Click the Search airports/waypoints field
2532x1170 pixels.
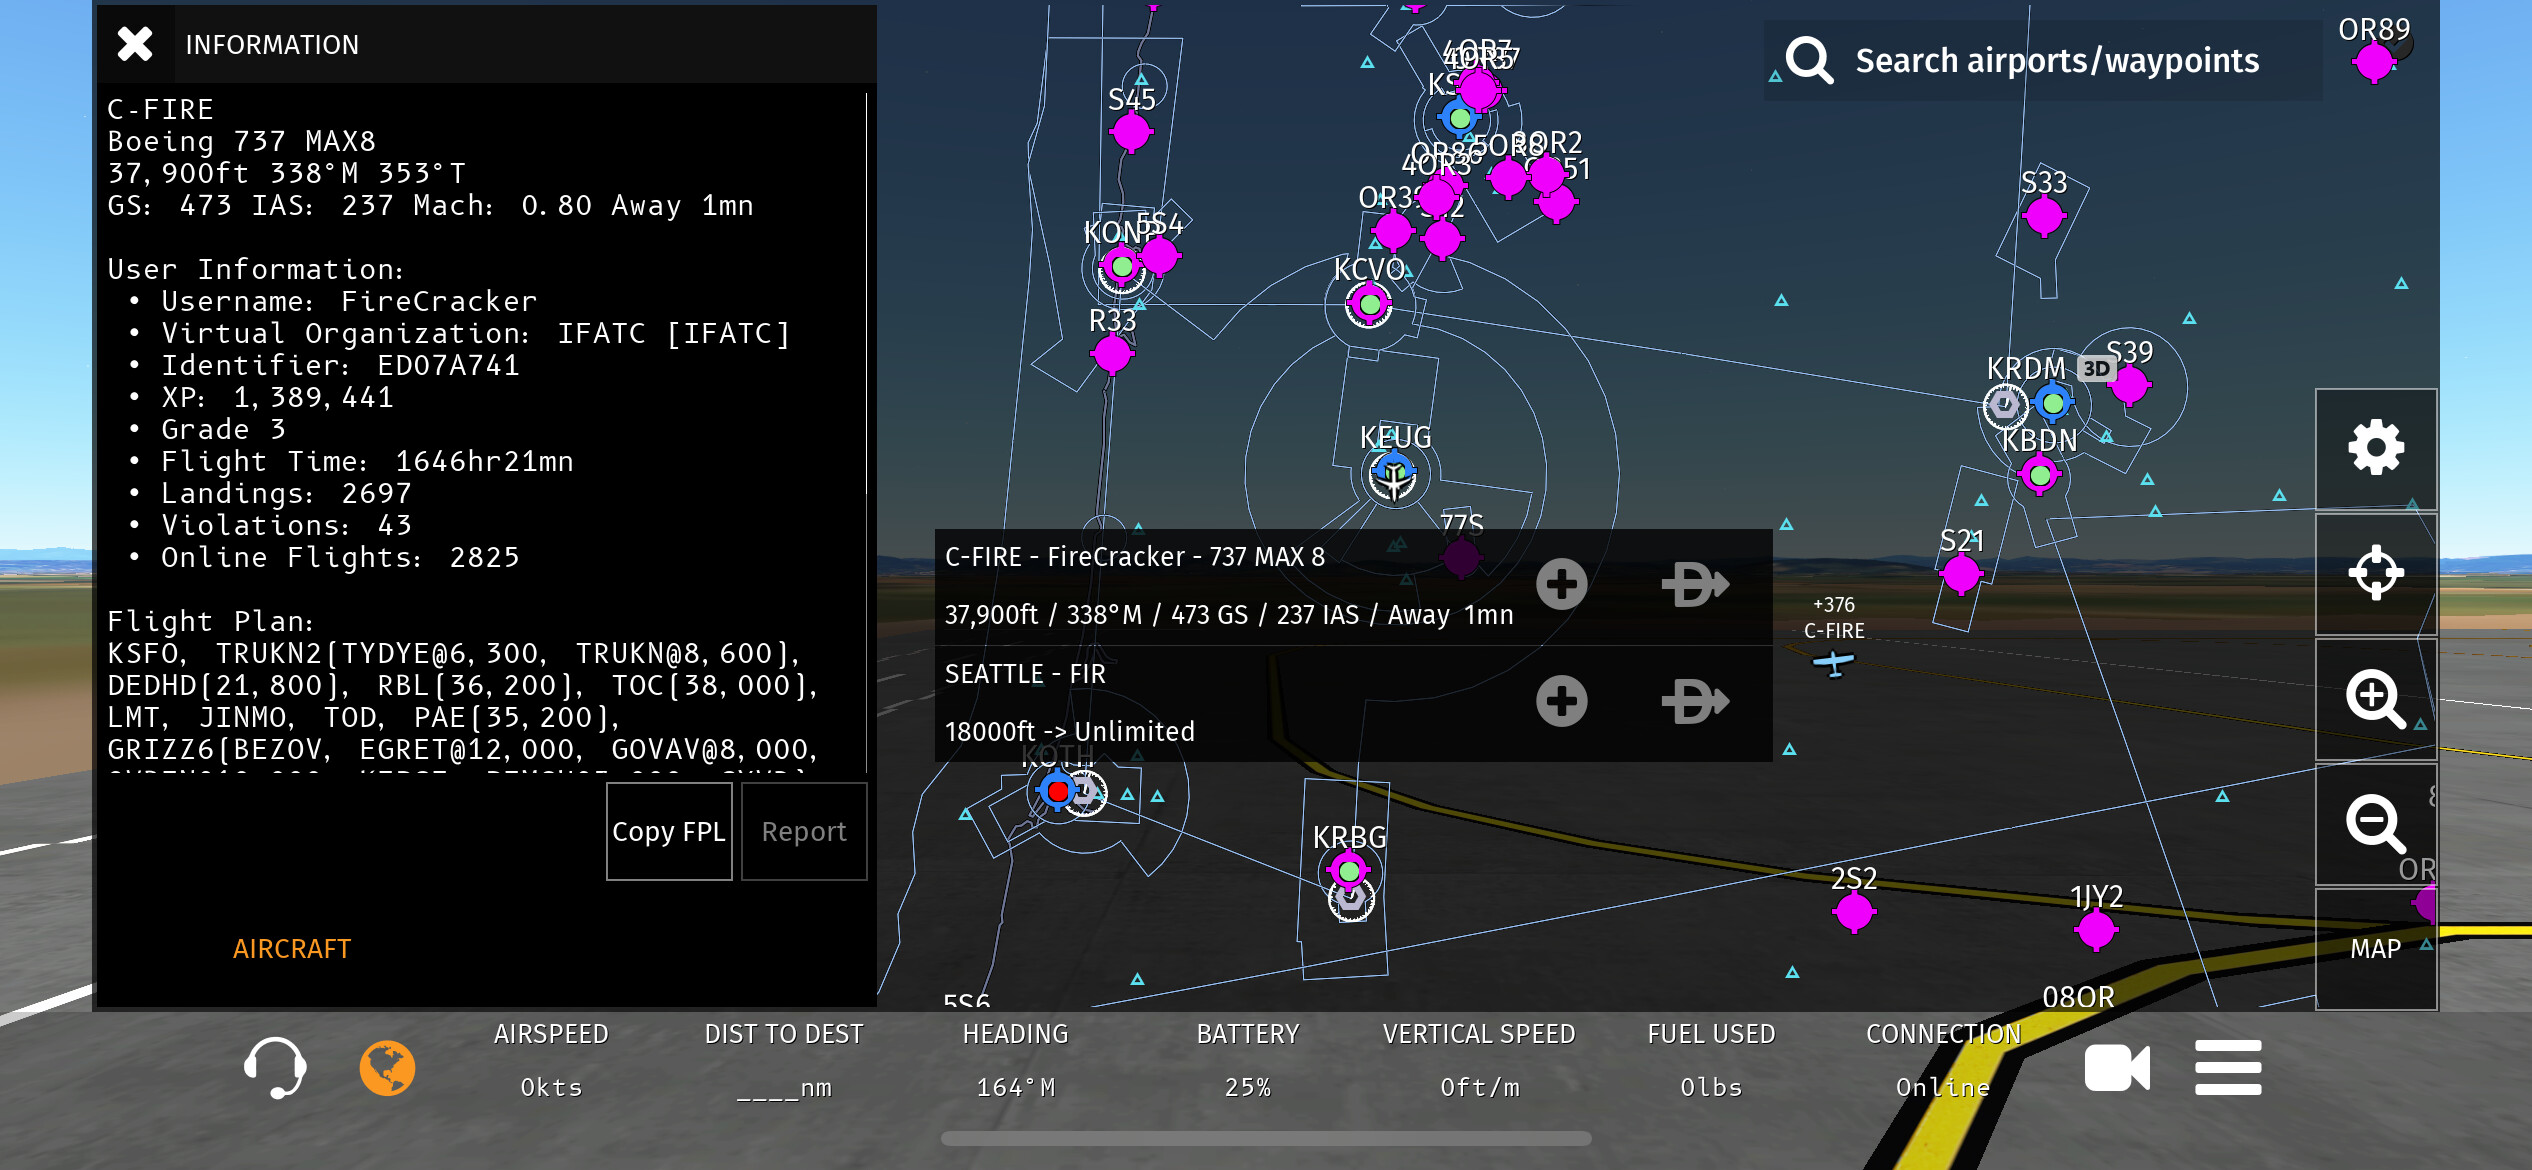pyautogui.click(x=2056, y=61)
